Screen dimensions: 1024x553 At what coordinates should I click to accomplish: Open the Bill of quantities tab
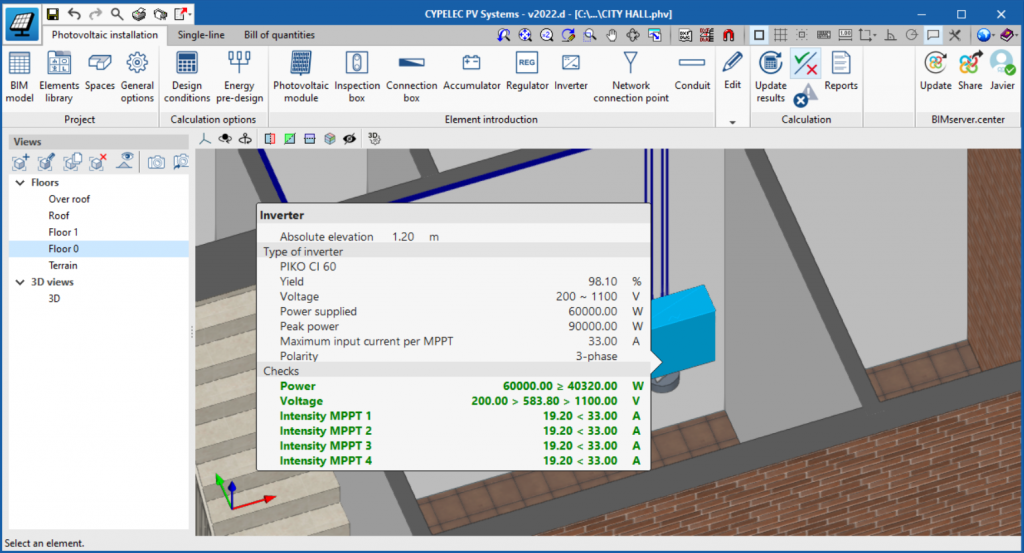point(279,35)
